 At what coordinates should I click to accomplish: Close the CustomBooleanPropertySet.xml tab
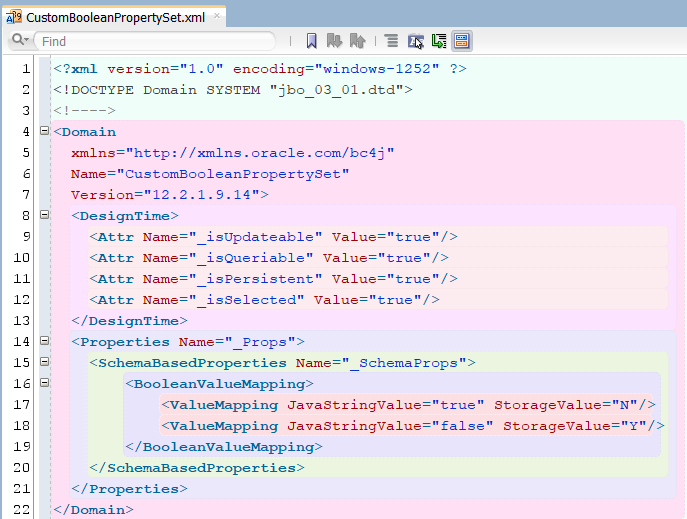point(217,16)
